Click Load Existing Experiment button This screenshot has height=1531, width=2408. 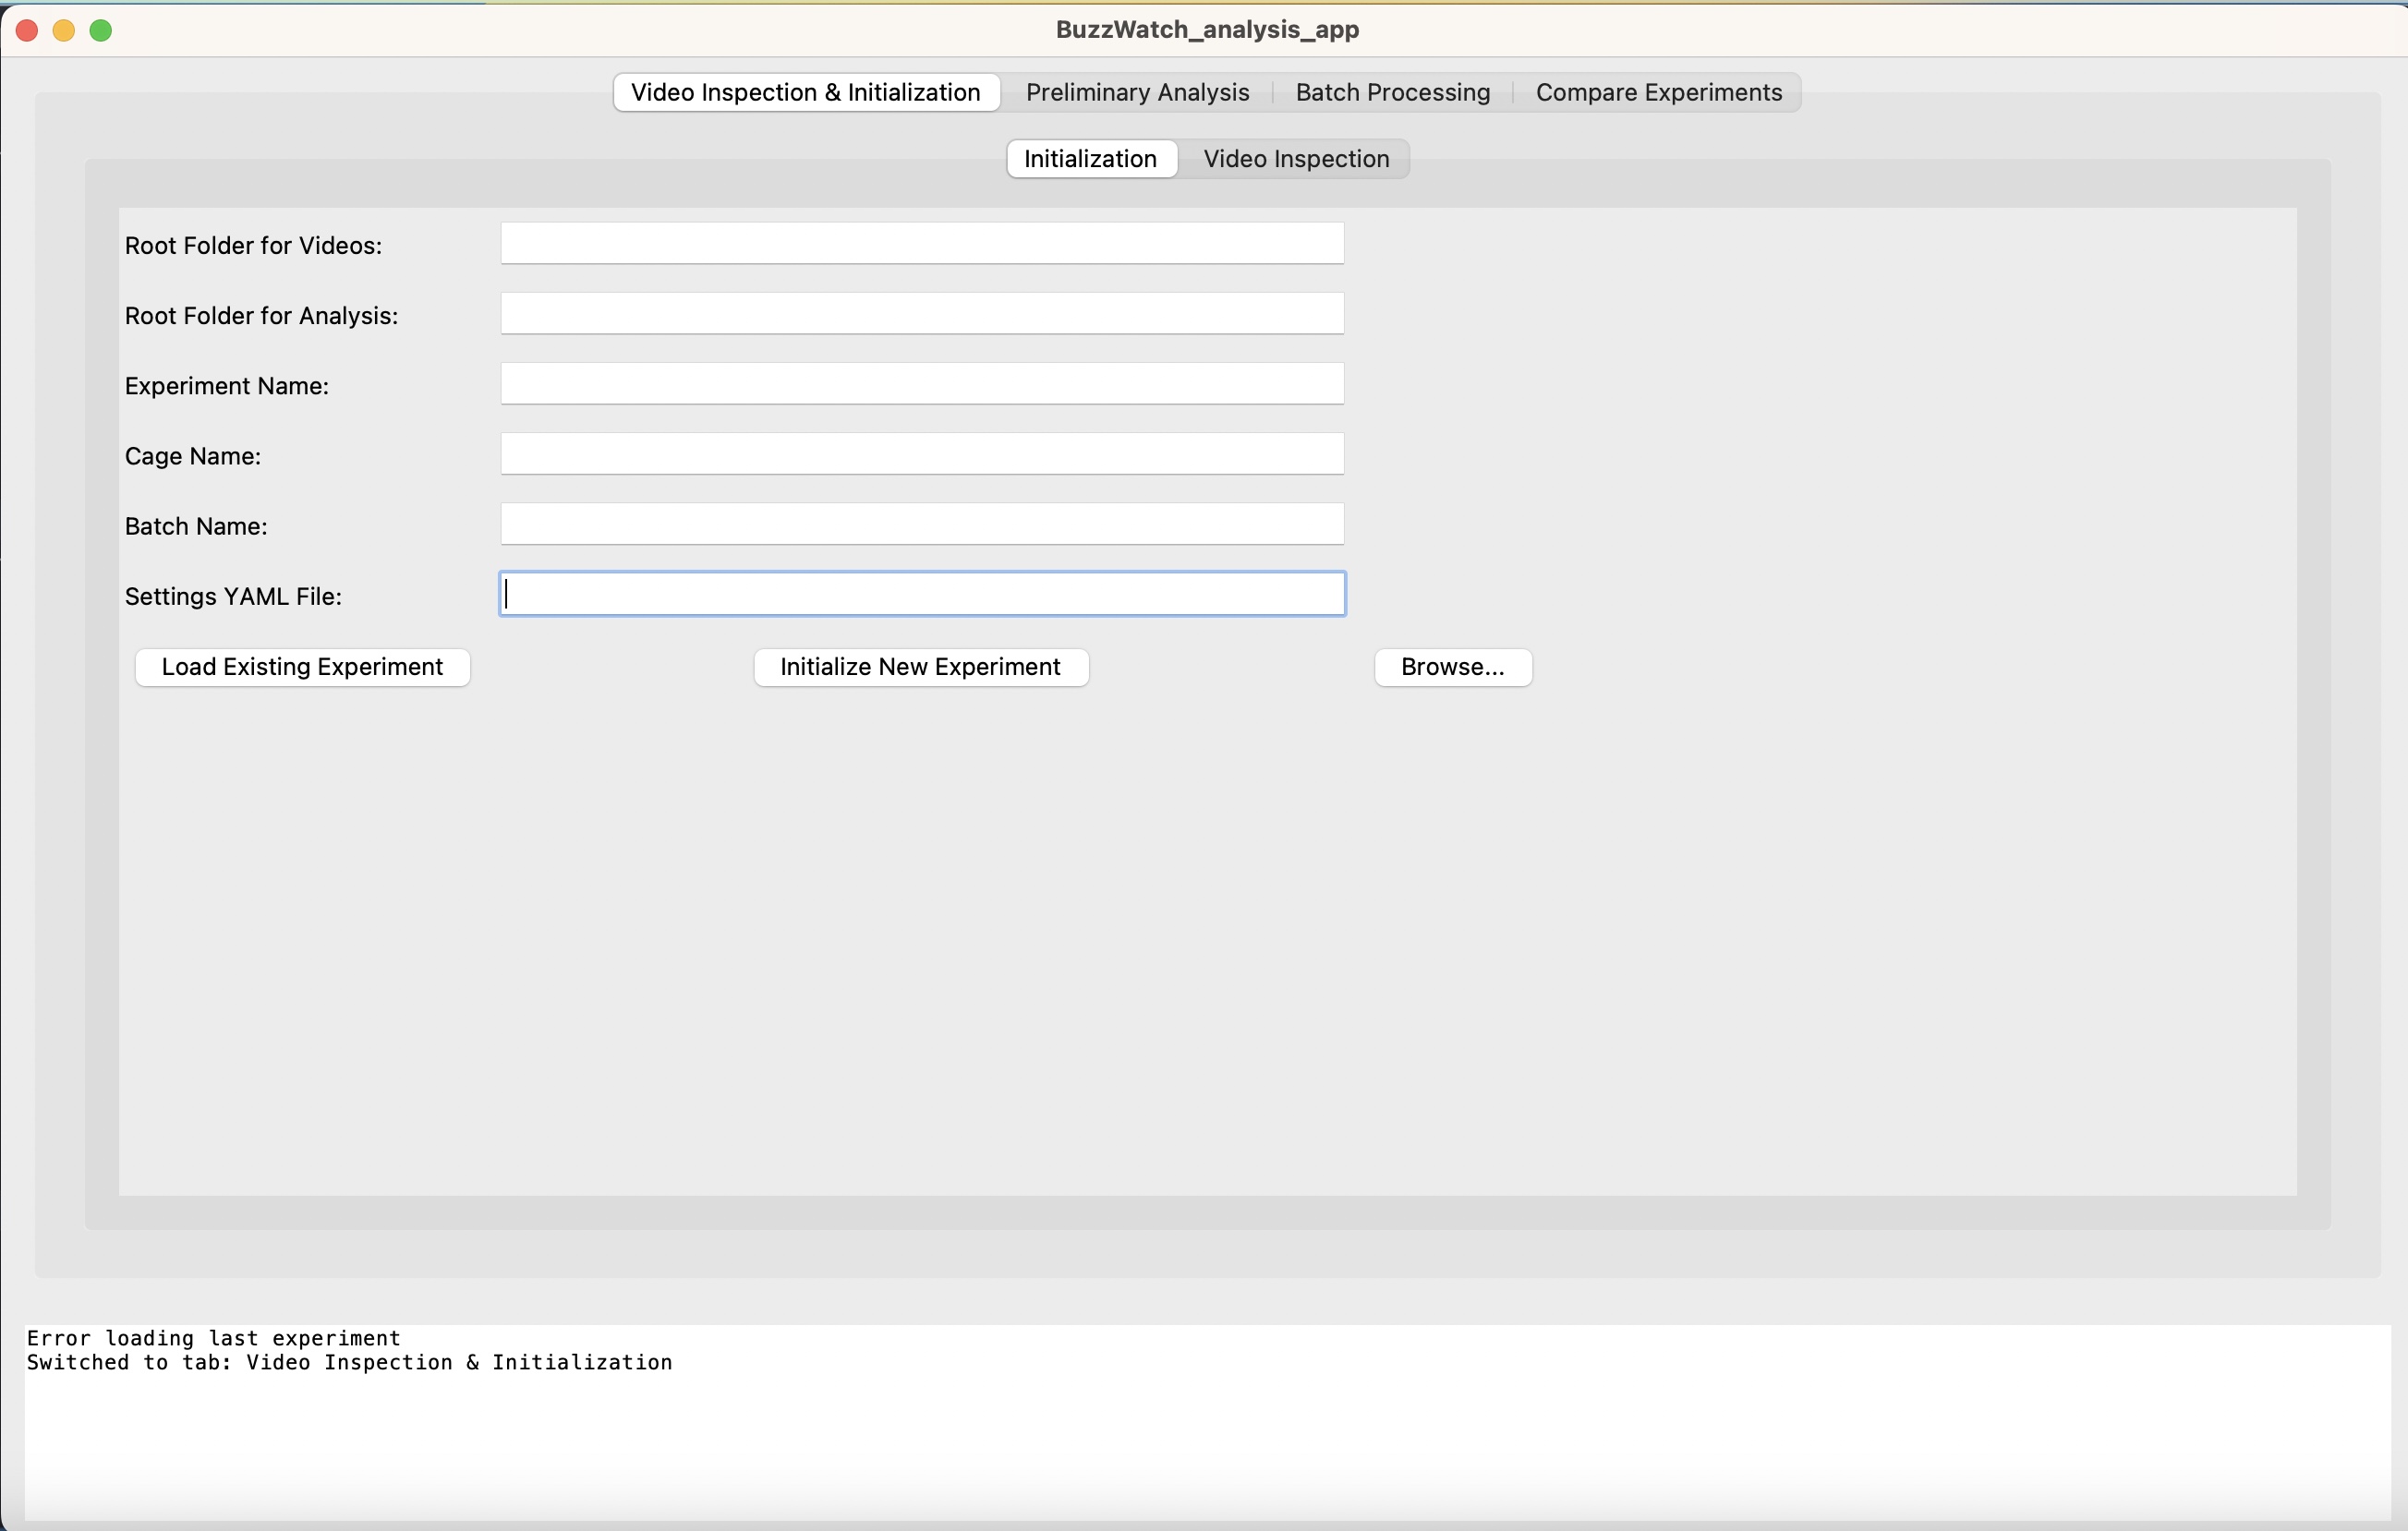(302, 667)
